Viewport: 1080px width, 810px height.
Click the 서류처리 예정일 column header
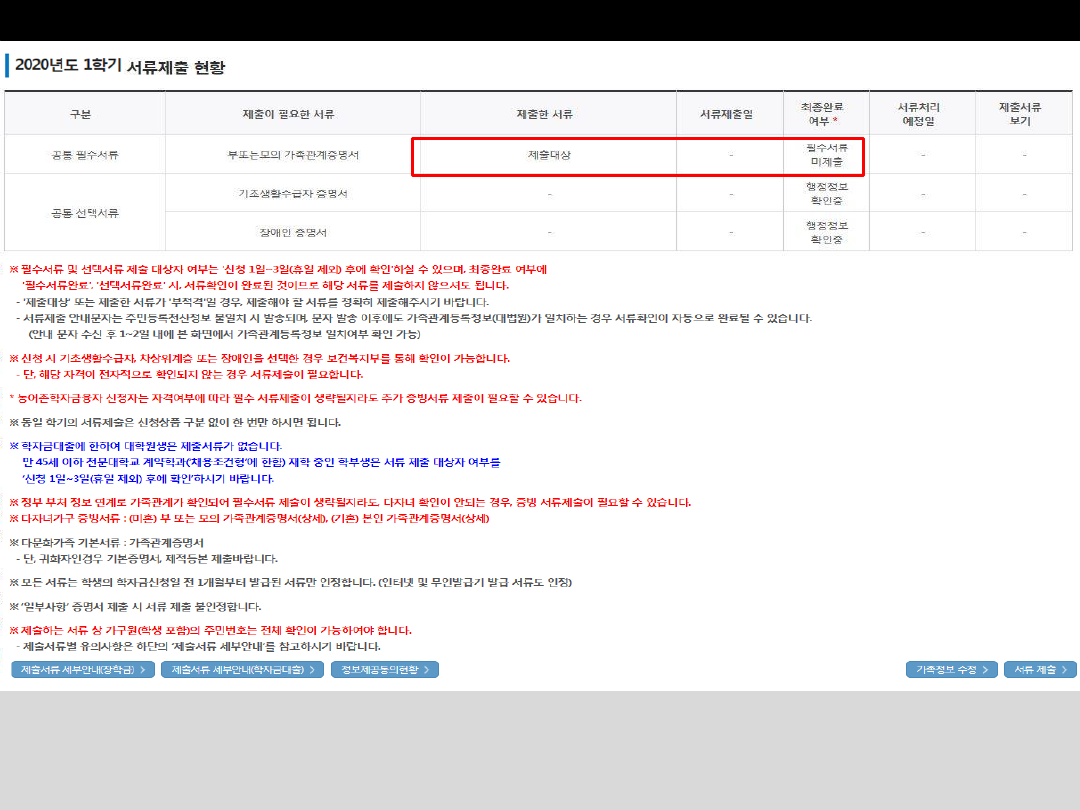(x=922, y=113)
